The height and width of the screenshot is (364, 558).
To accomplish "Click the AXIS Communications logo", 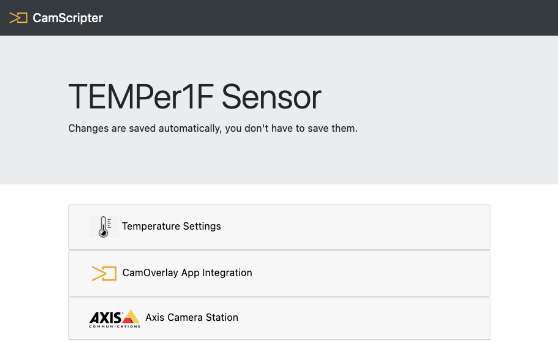I will pyautogui.click(x=114, y=318).
